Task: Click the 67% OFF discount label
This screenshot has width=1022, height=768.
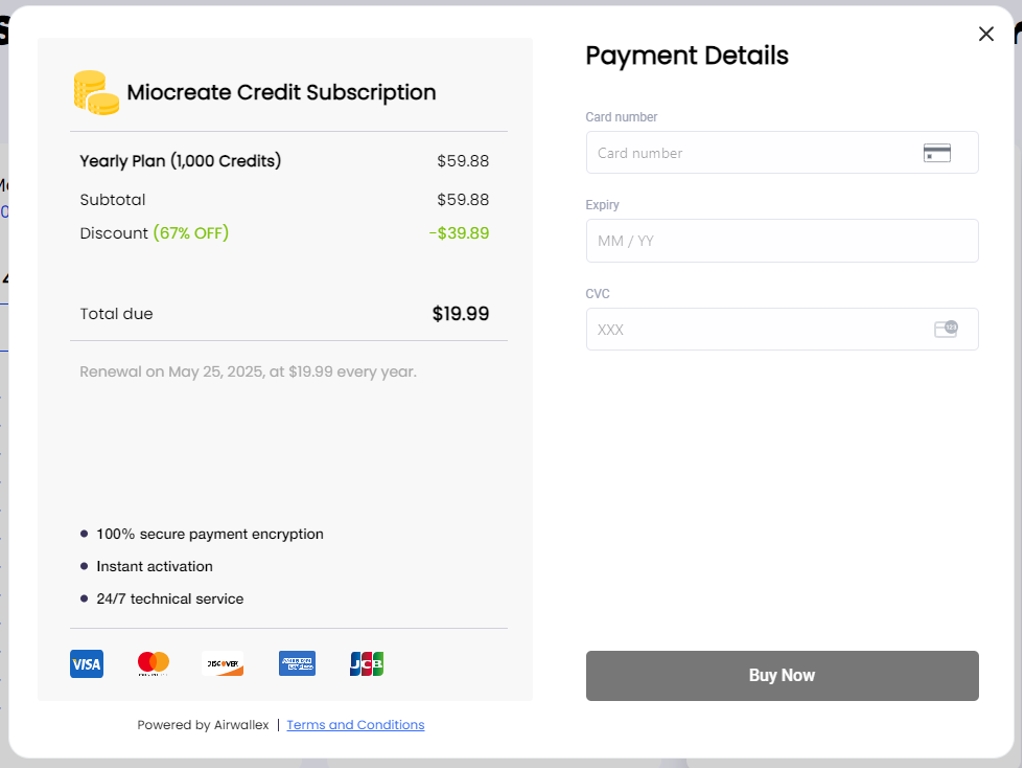Action: tap(191, 233)
